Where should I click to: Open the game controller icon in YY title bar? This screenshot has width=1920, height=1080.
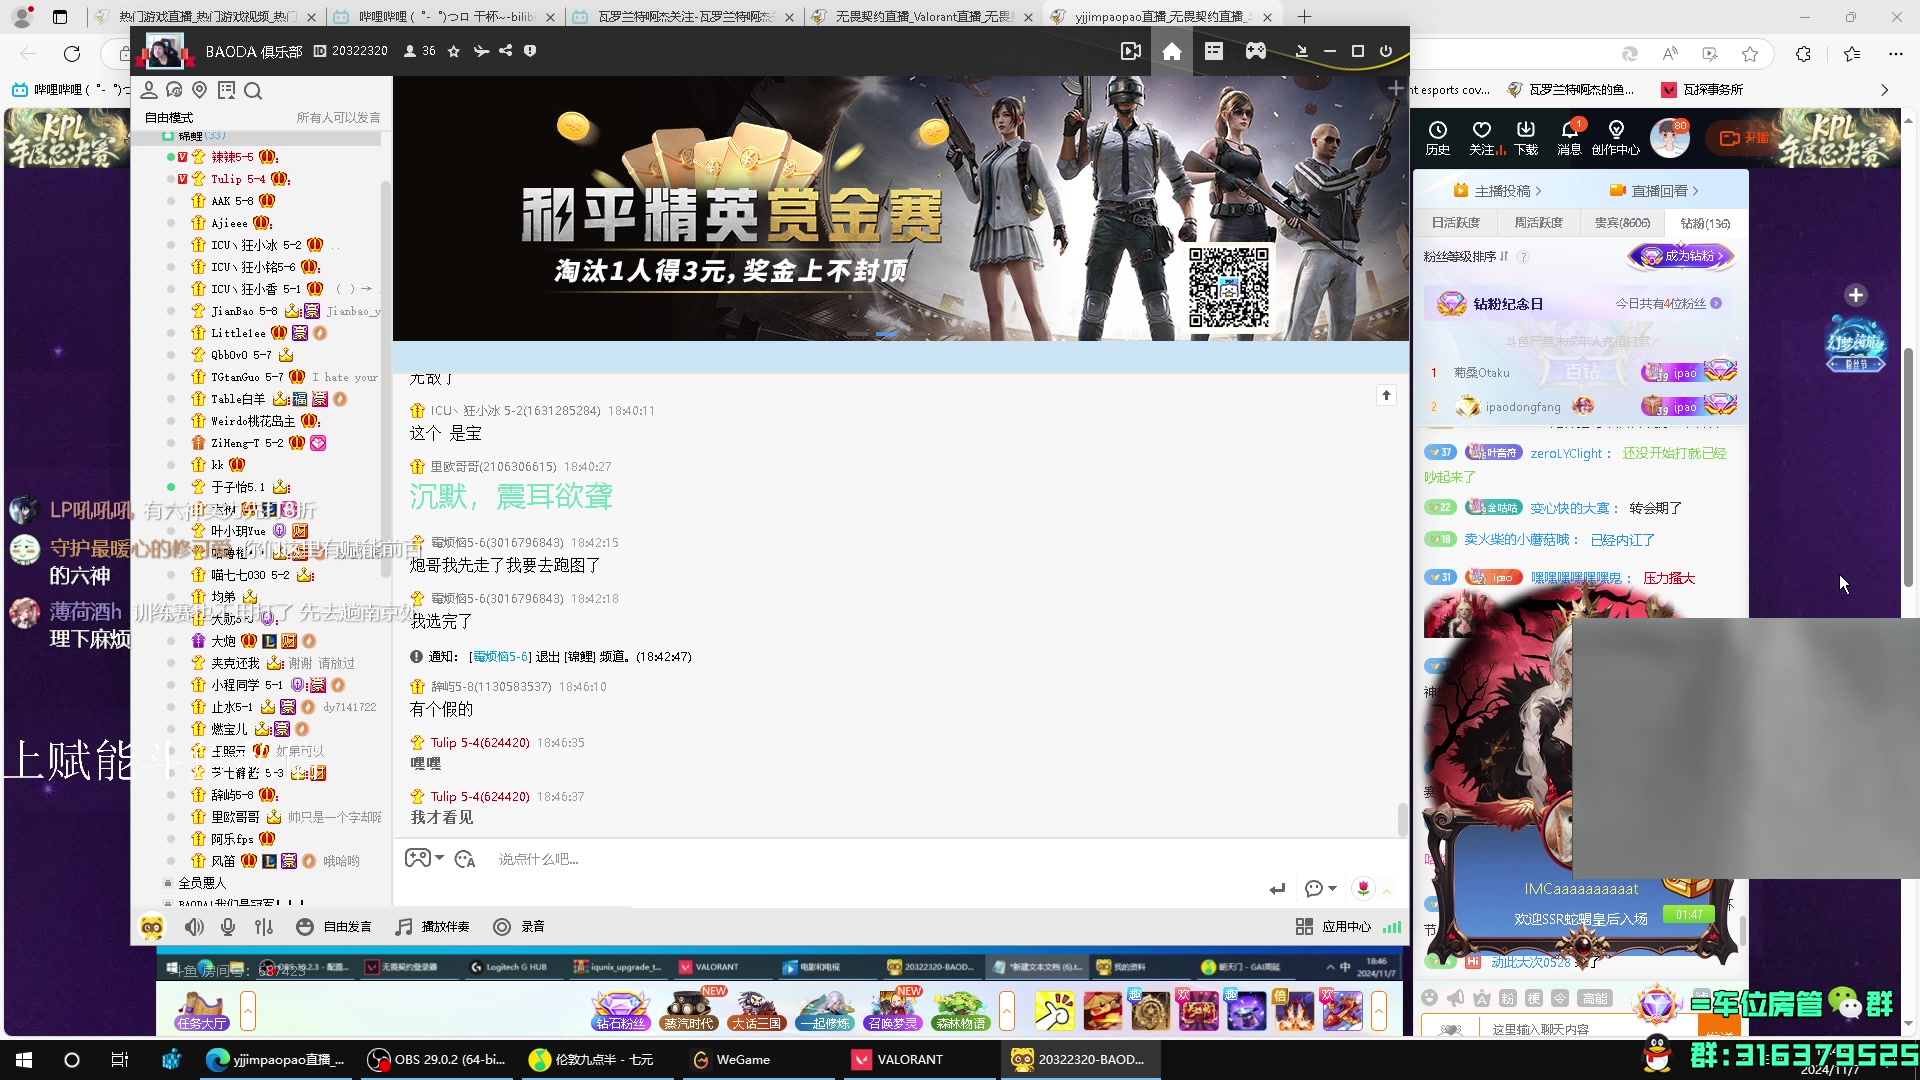[x=1256, y=51]
